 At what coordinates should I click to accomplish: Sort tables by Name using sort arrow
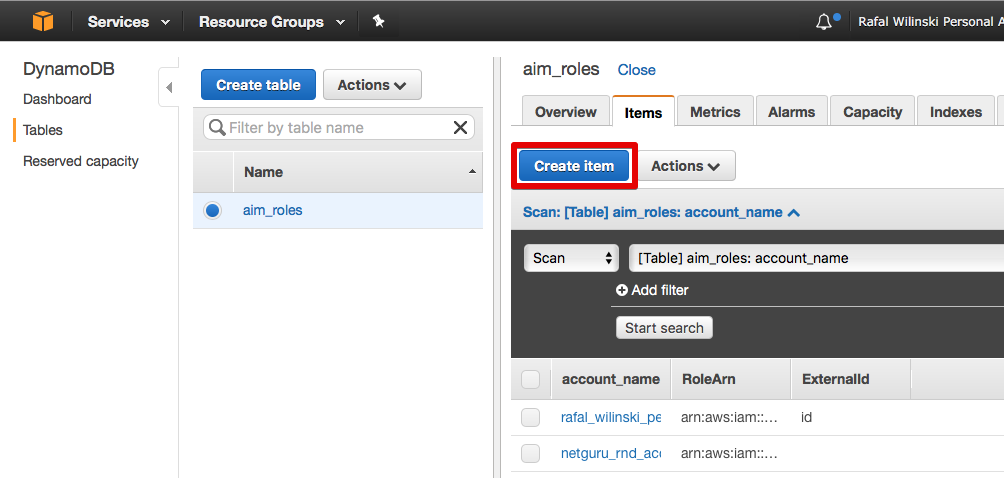tap(473, 172)
